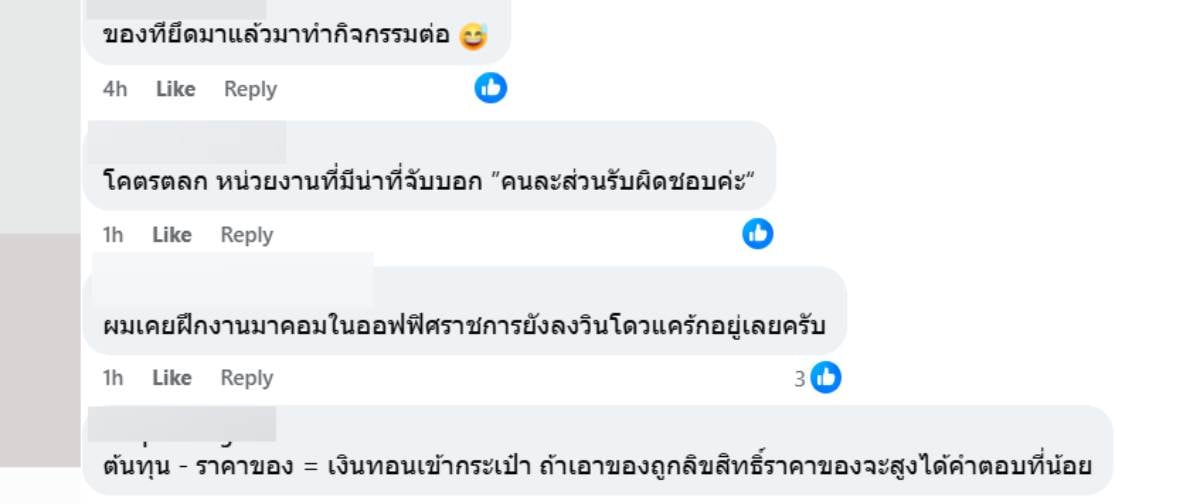Open the 4h timestamp link
The image size is (1200, 504).
[x=115, y=89]
